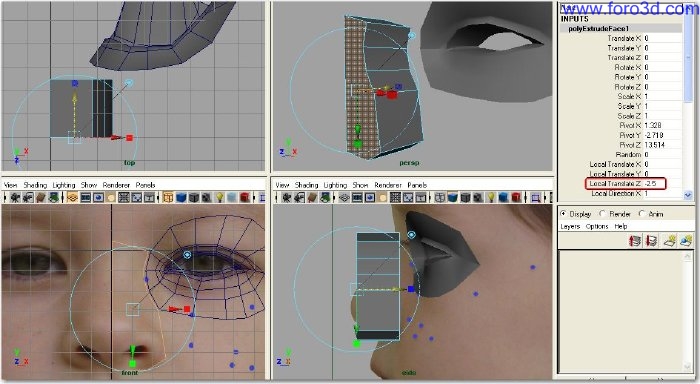Image resolution: width=700 pixels, height=384 pixels.
Task: Toggle field chart icon in front view toolbar
Action: point(123,197)
